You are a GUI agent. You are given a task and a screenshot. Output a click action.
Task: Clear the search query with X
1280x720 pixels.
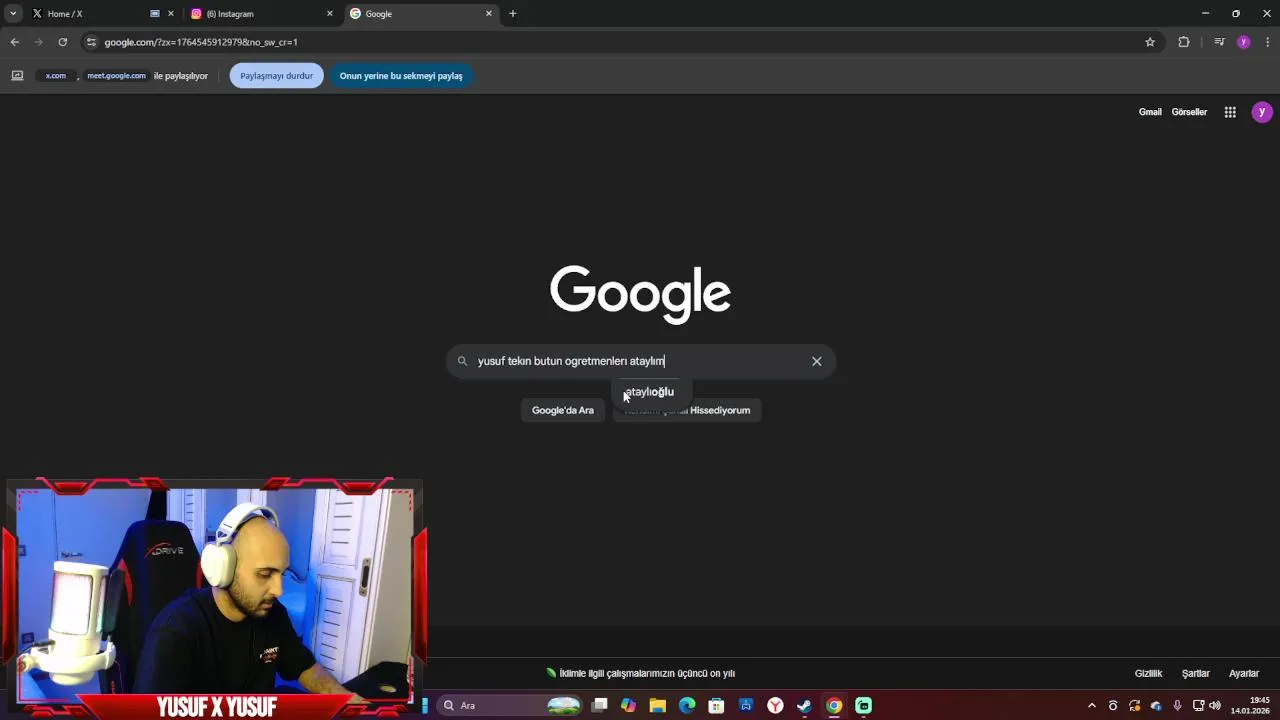click(817, 361)
